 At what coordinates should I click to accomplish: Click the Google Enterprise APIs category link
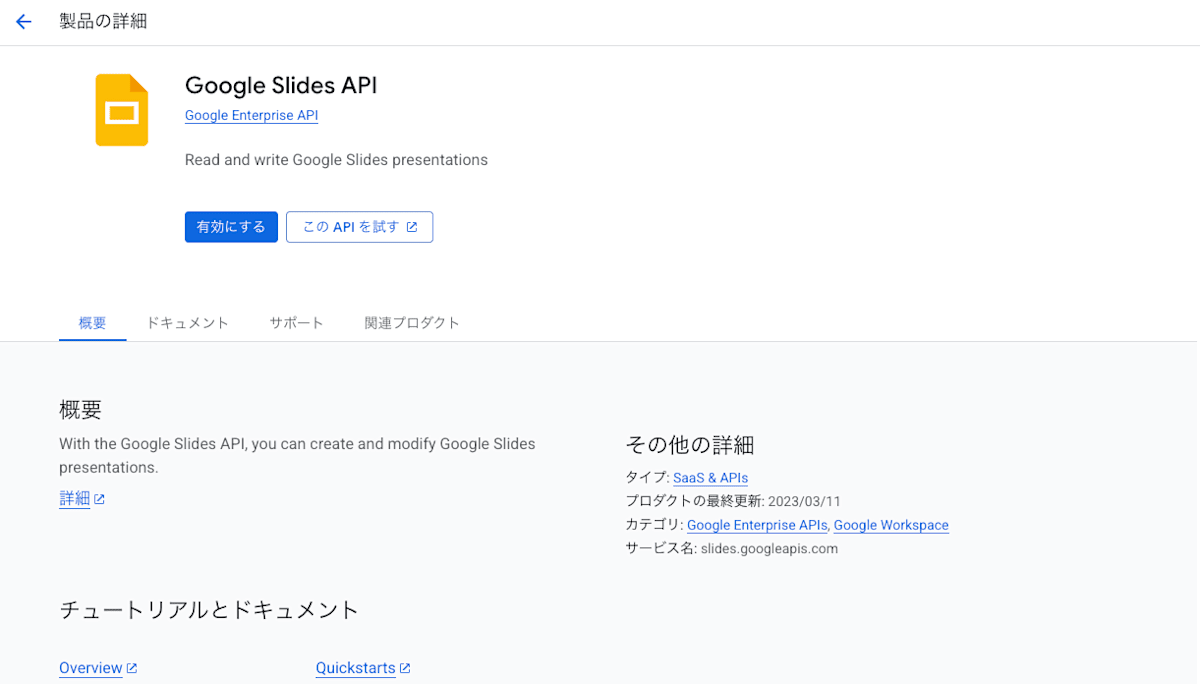point(757,525)
